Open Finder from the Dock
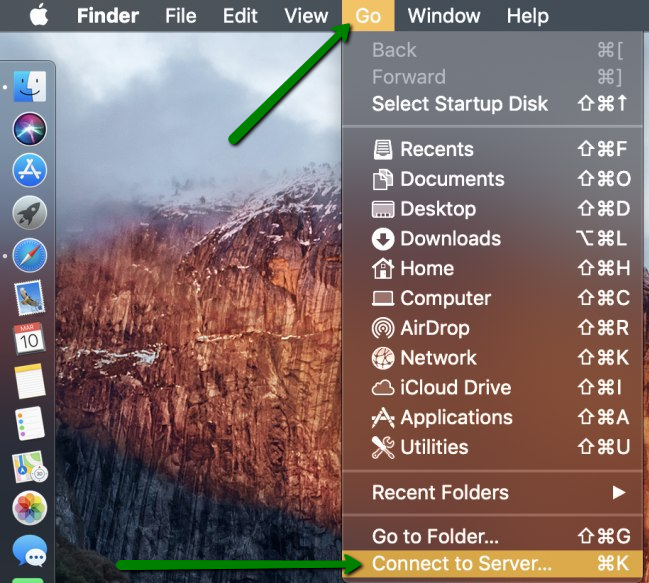 pyautogui.click(x=29, y=86)
